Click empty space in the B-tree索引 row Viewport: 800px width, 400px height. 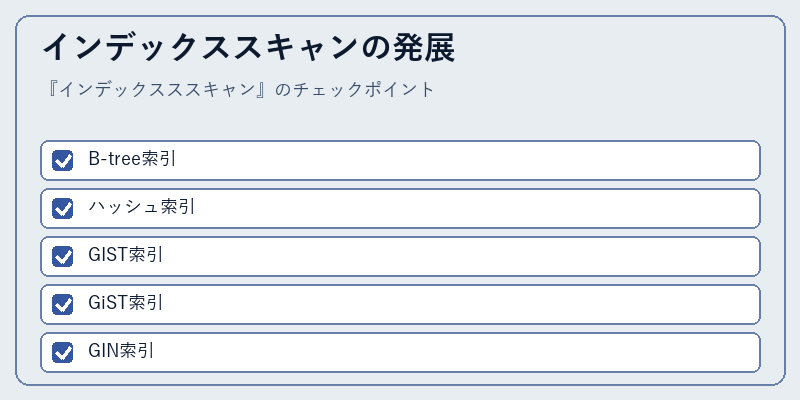click(459, 160)
